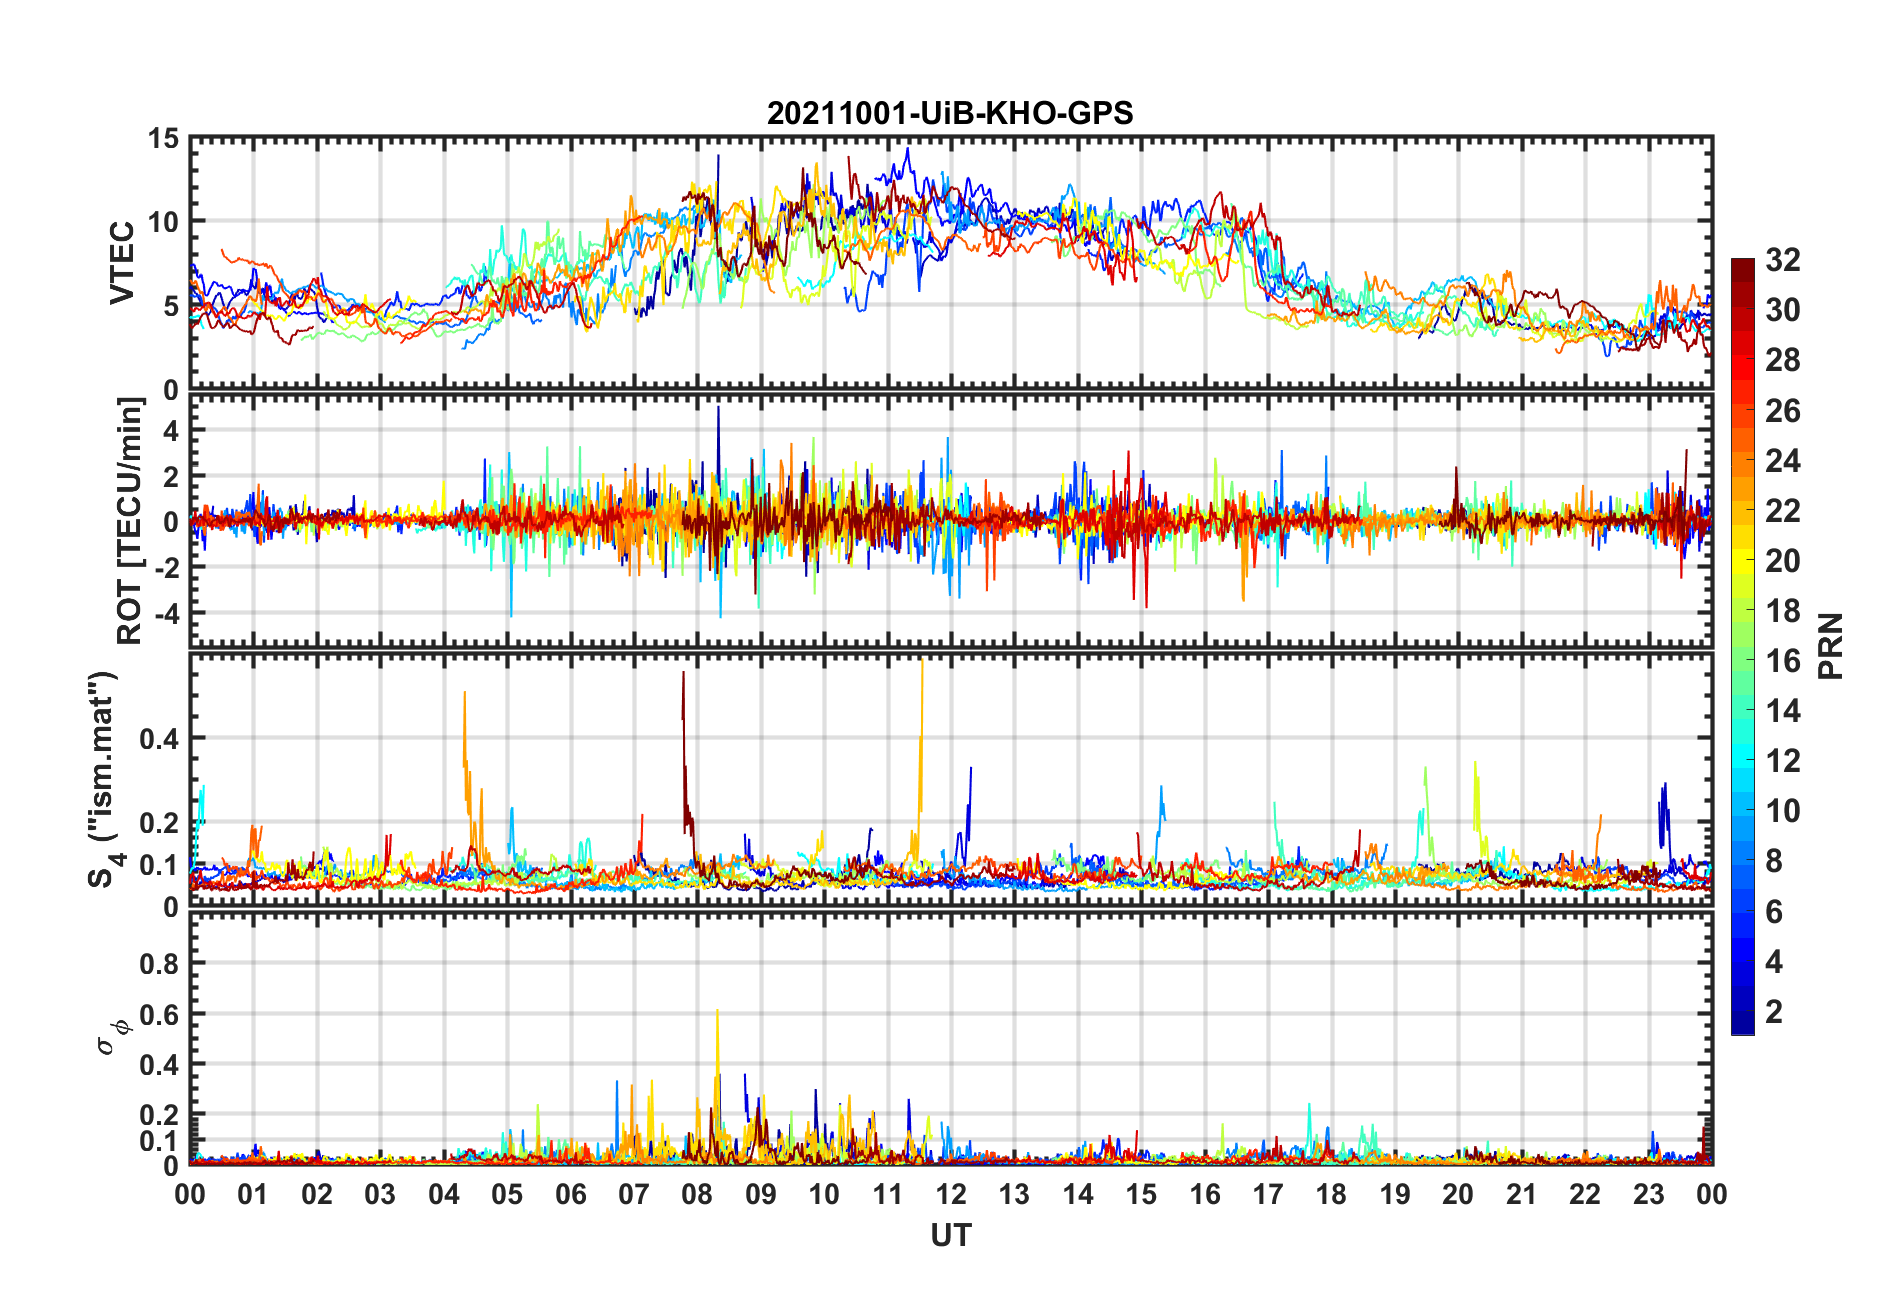The width and height of the screenshot is (1902, 1292).
Task: Select colorbar tick label 6
Action: 1774,912
